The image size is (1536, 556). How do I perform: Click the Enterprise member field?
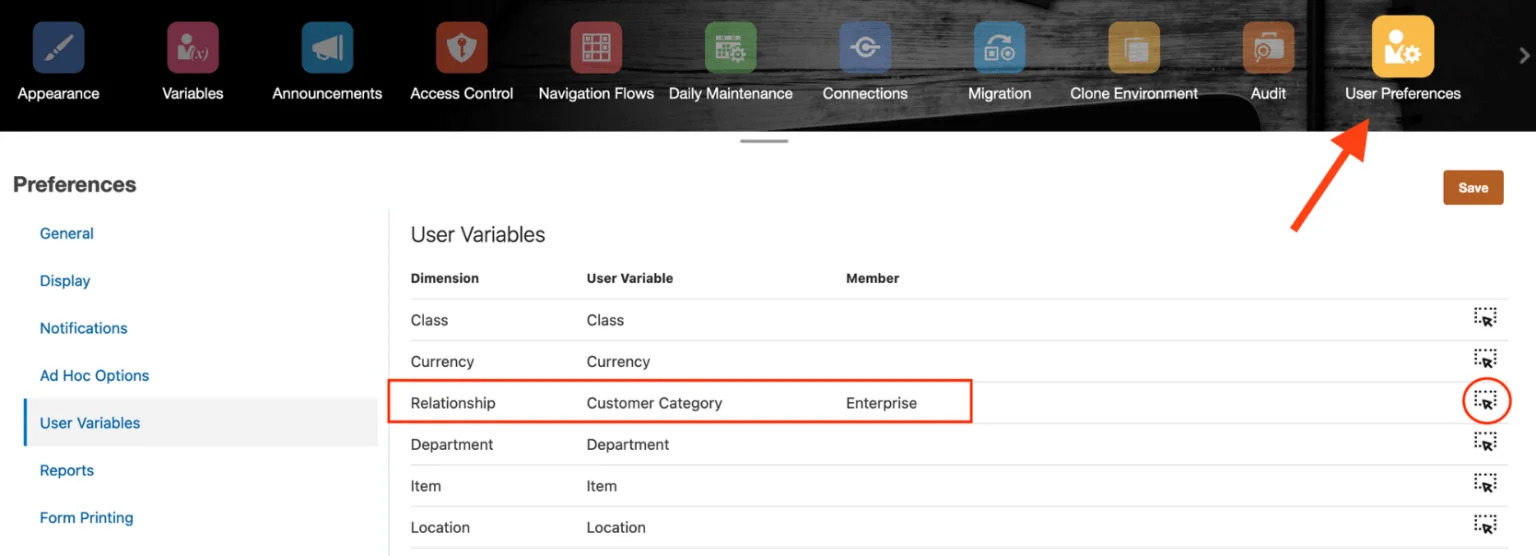pyautogui.click(x=881, y=403)
